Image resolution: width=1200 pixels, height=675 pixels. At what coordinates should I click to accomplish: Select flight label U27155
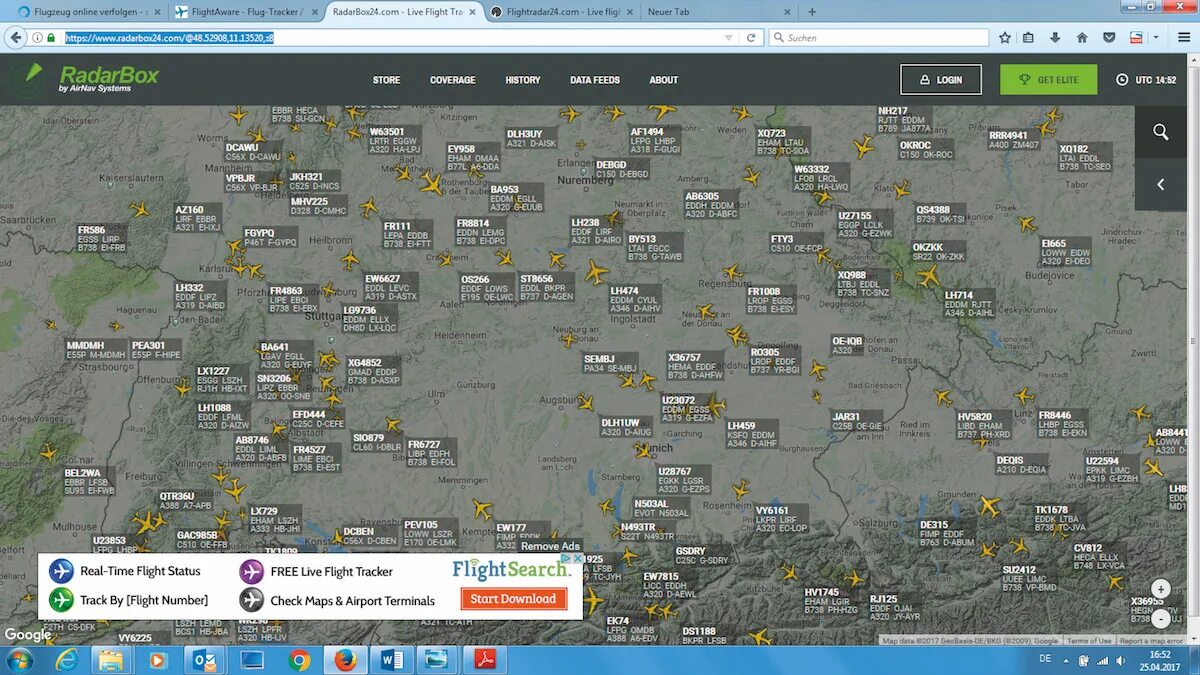click(865, 224)
